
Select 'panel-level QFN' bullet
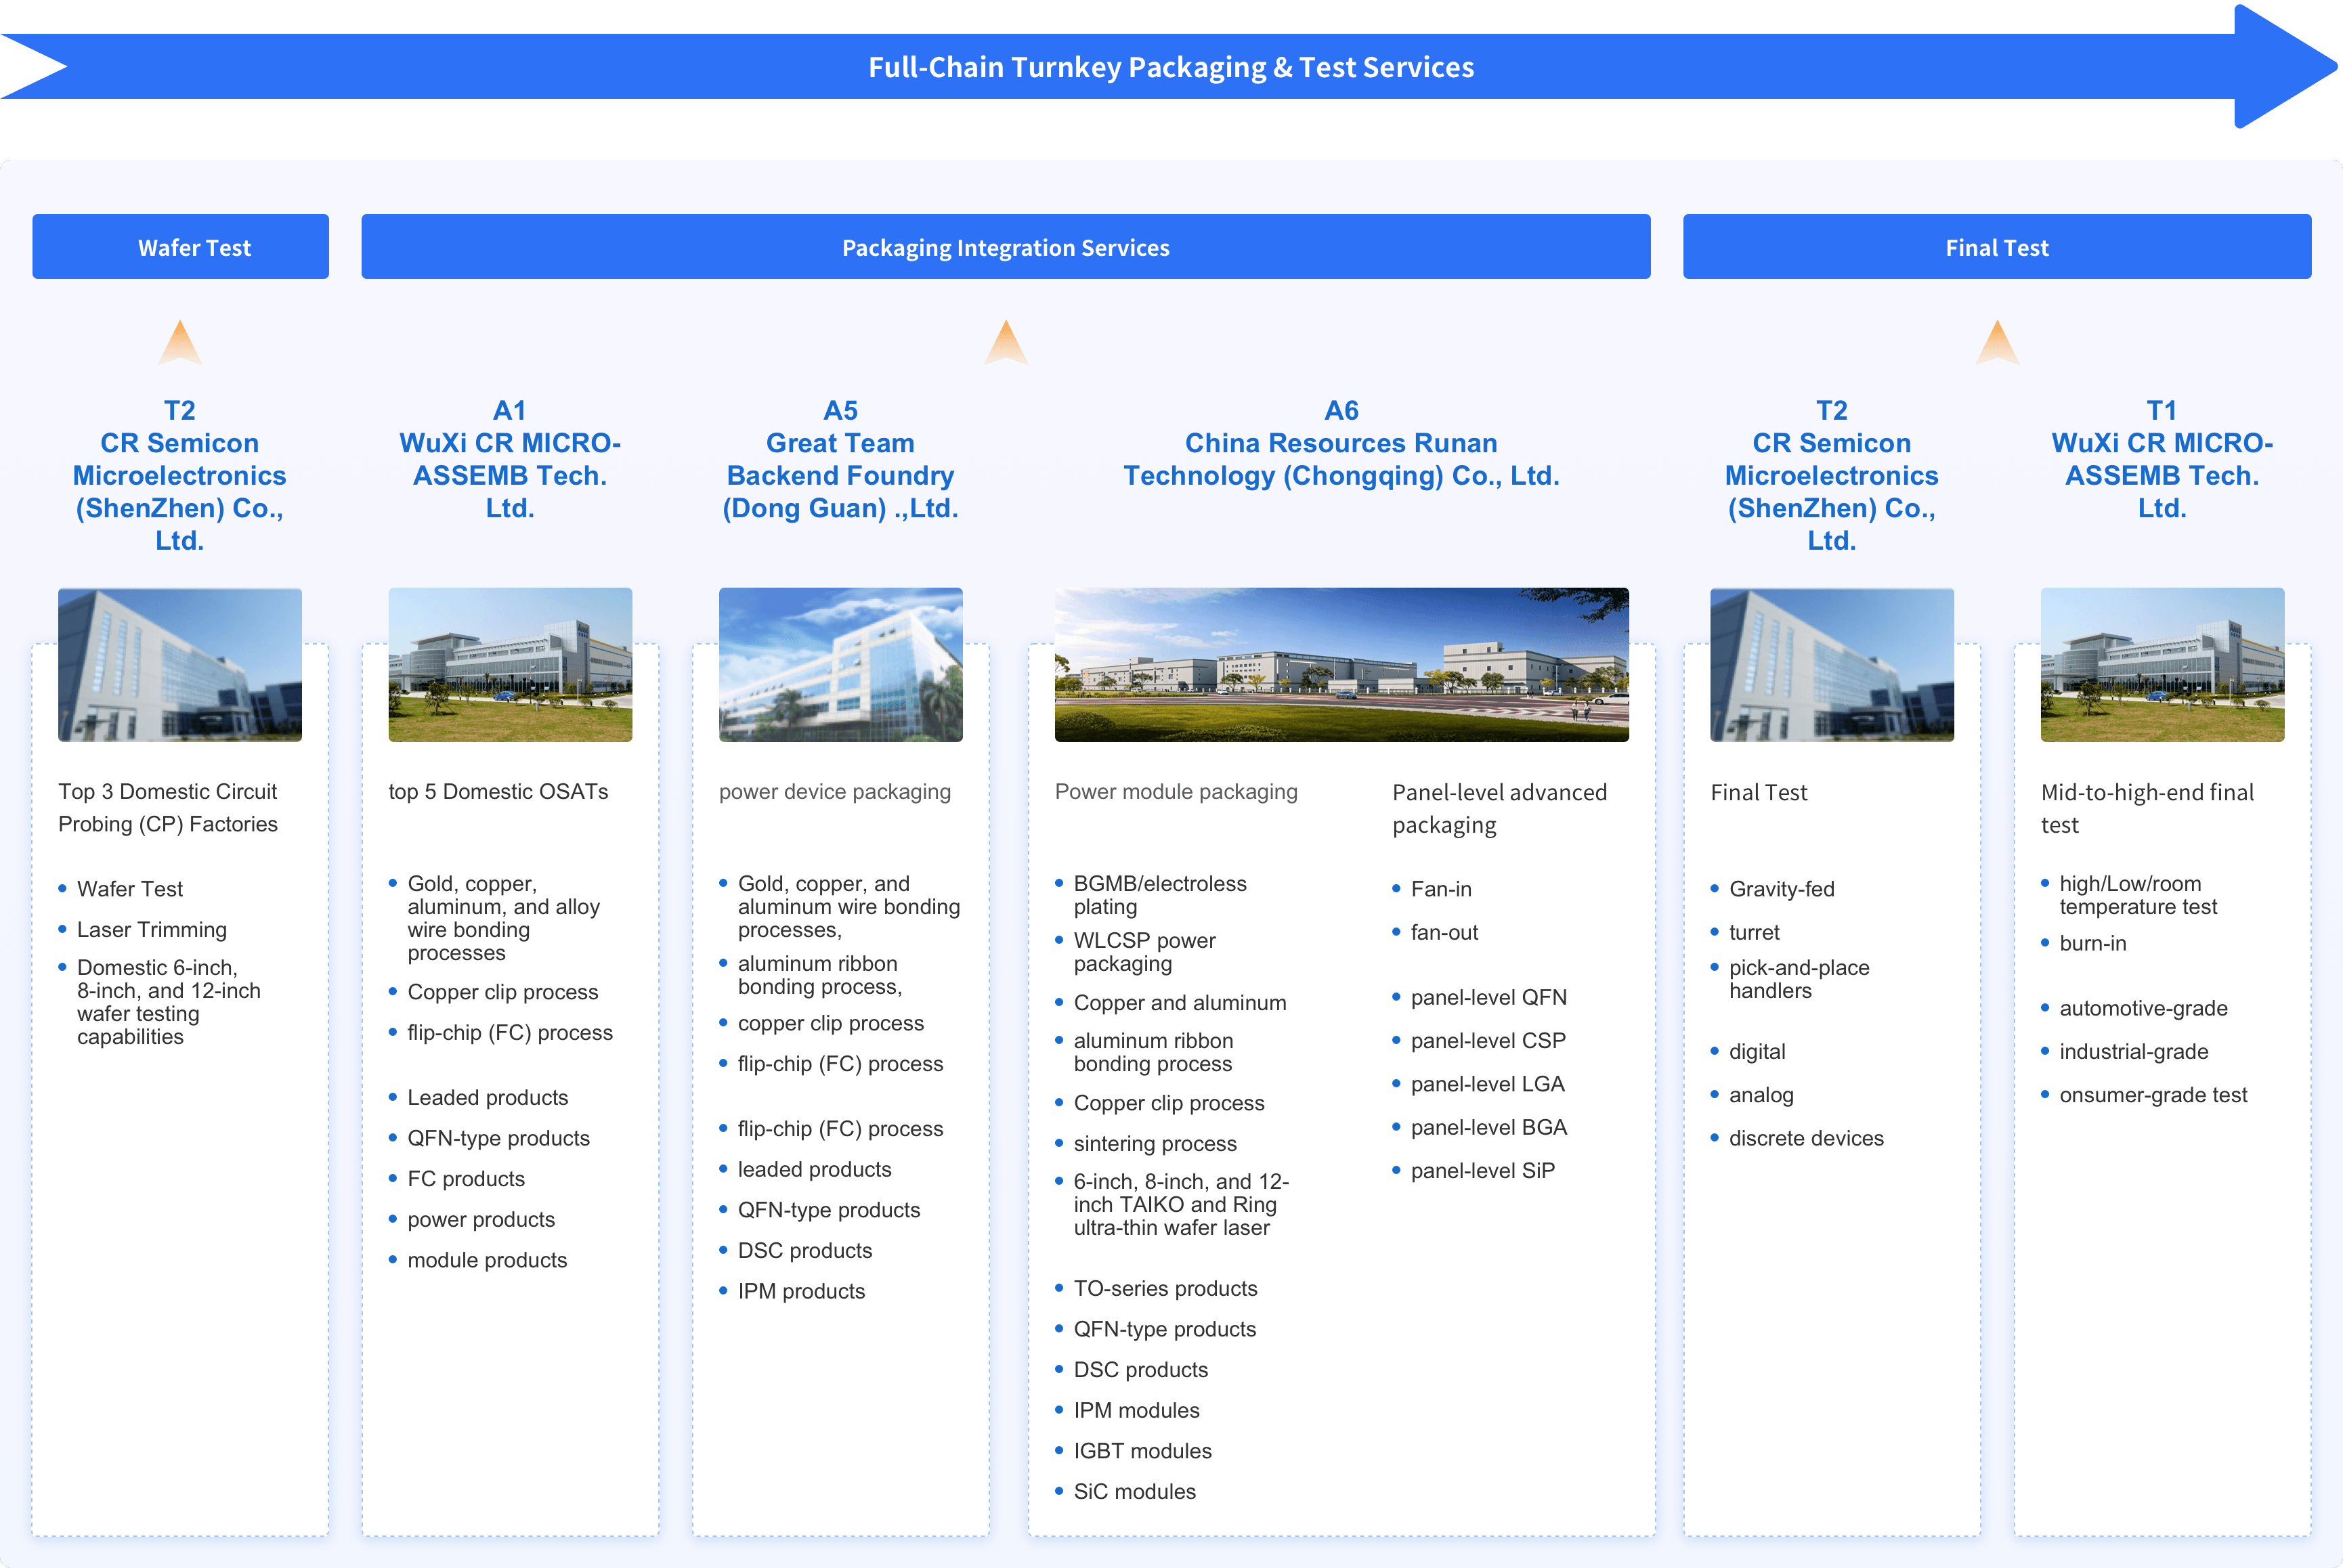coord(1488,997)
